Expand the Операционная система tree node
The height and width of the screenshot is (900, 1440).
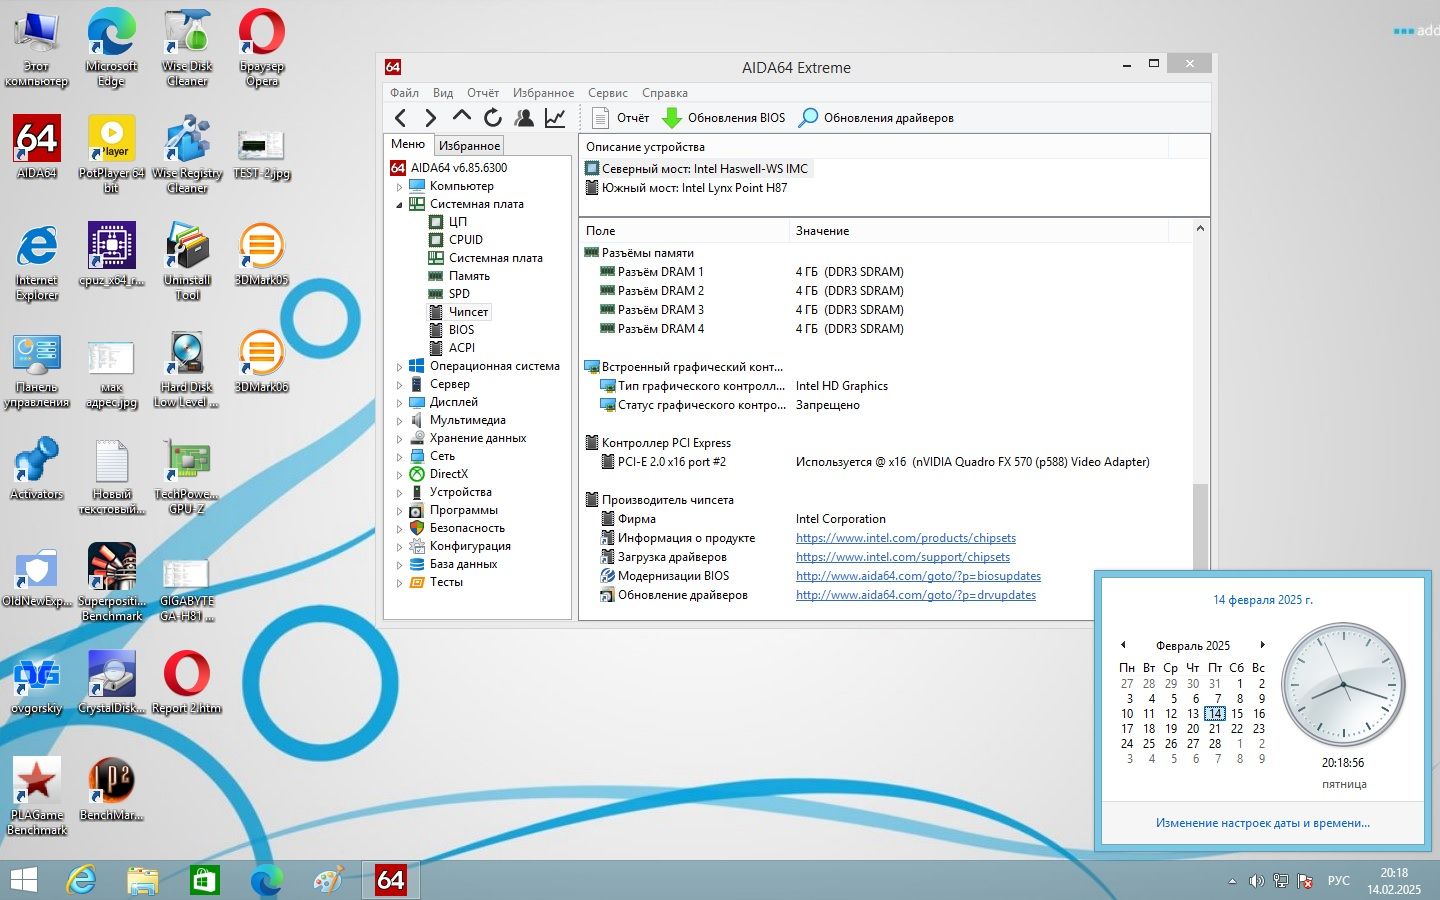(399, 367)
